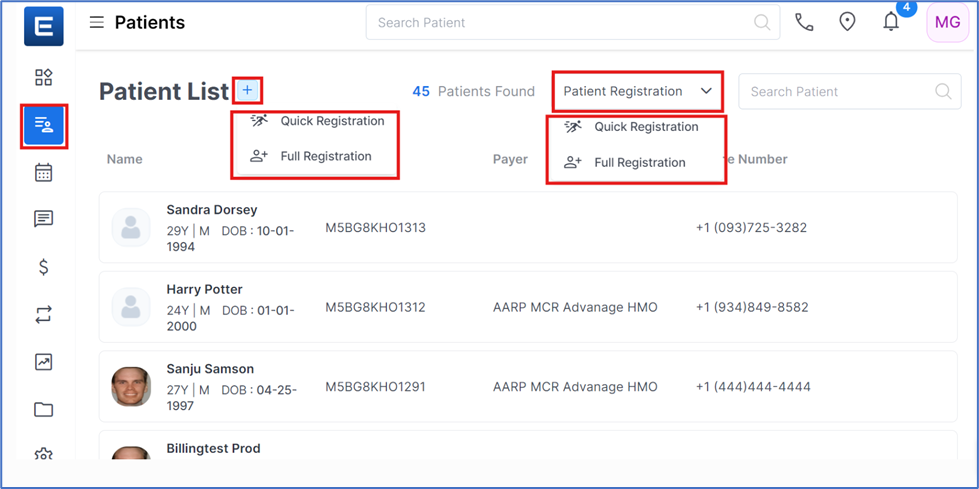Click the transfer arrows sidebar icon

coord(43,315)
